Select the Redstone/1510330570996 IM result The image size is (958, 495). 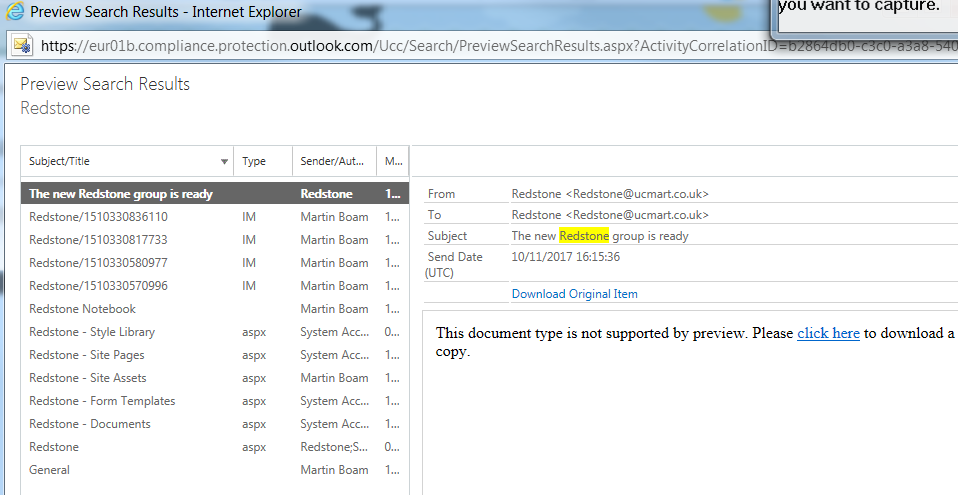pyautogui.click(x=98, y=286)
